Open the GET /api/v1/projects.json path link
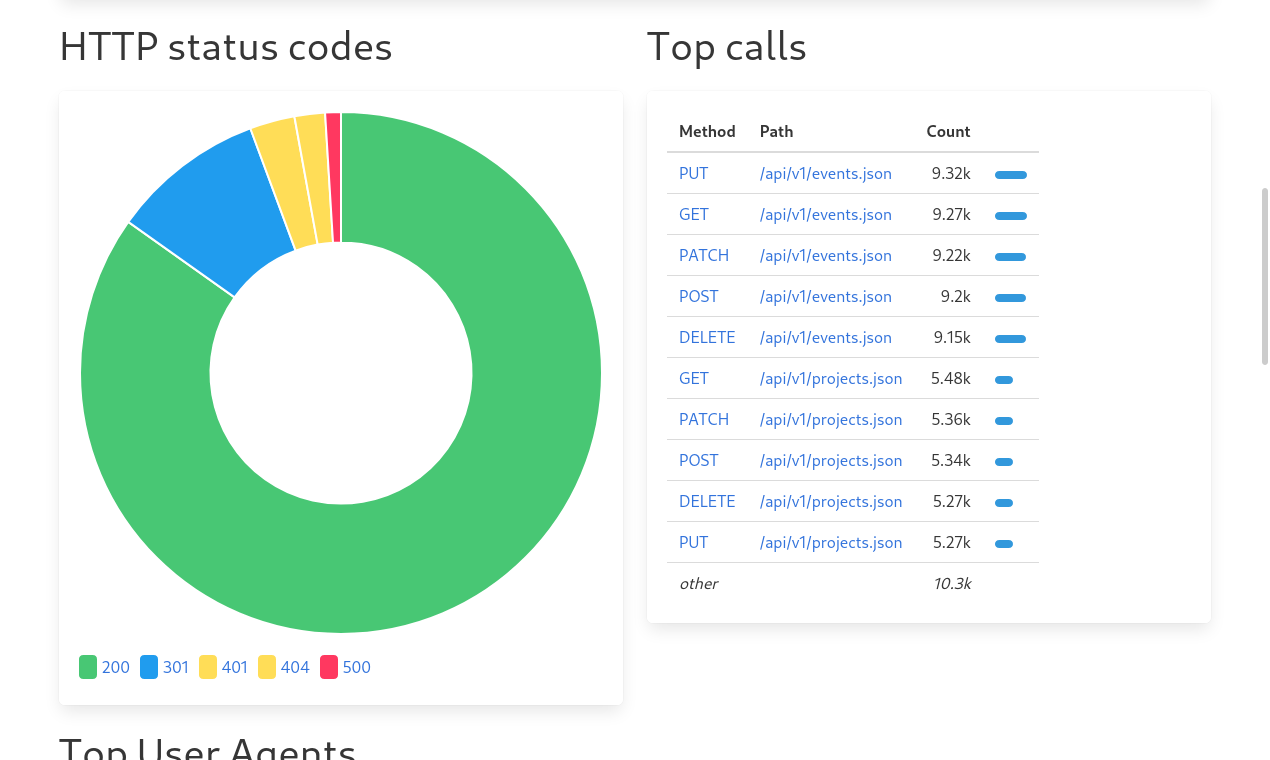Image resolution: width=1270 pixels, height=760 pixels. click(x=831, y=378)
